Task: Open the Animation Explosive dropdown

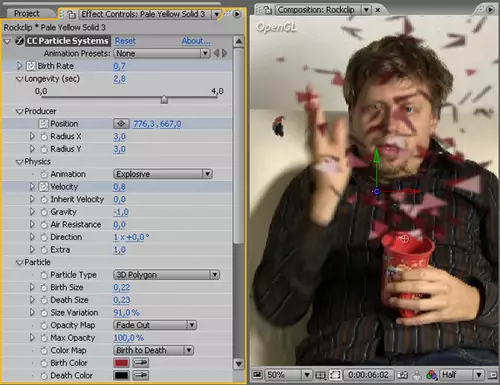Action: 163,174
